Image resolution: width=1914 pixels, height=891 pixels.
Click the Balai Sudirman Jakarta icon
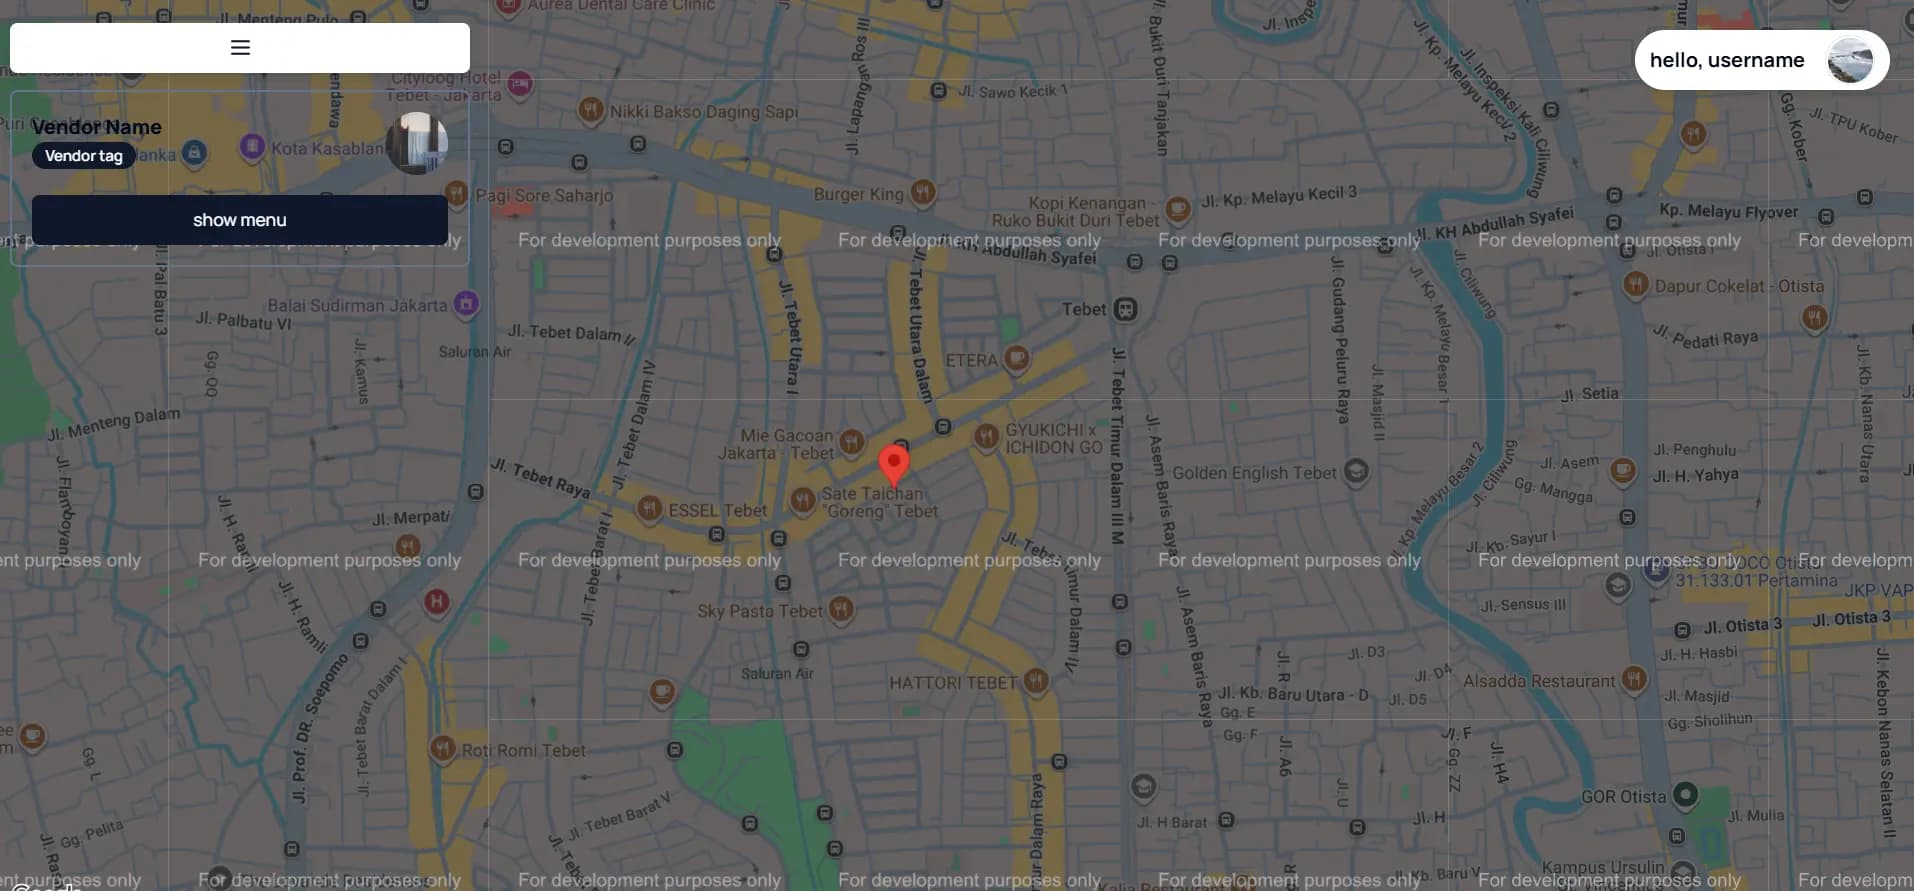tap(466, 303)
